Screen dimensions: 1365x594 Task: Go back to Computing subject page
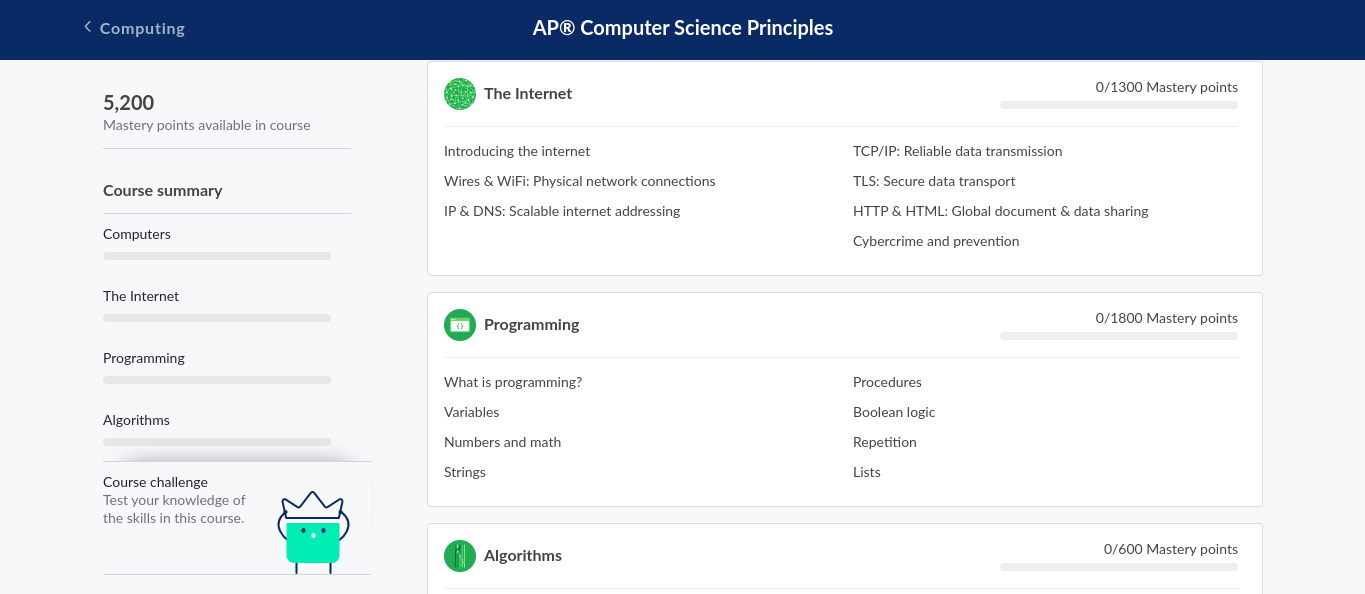tap(142, 28)
